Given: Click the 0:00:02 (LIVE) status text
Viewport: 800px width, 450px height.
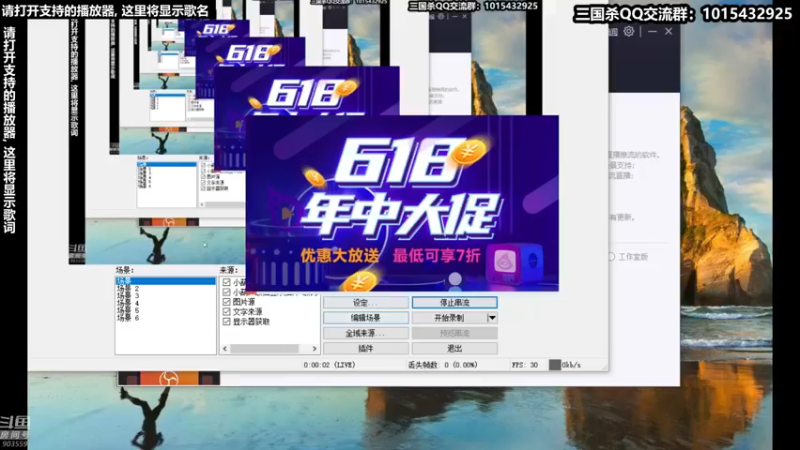Looking at the screenshot, I should click(329, 365).
